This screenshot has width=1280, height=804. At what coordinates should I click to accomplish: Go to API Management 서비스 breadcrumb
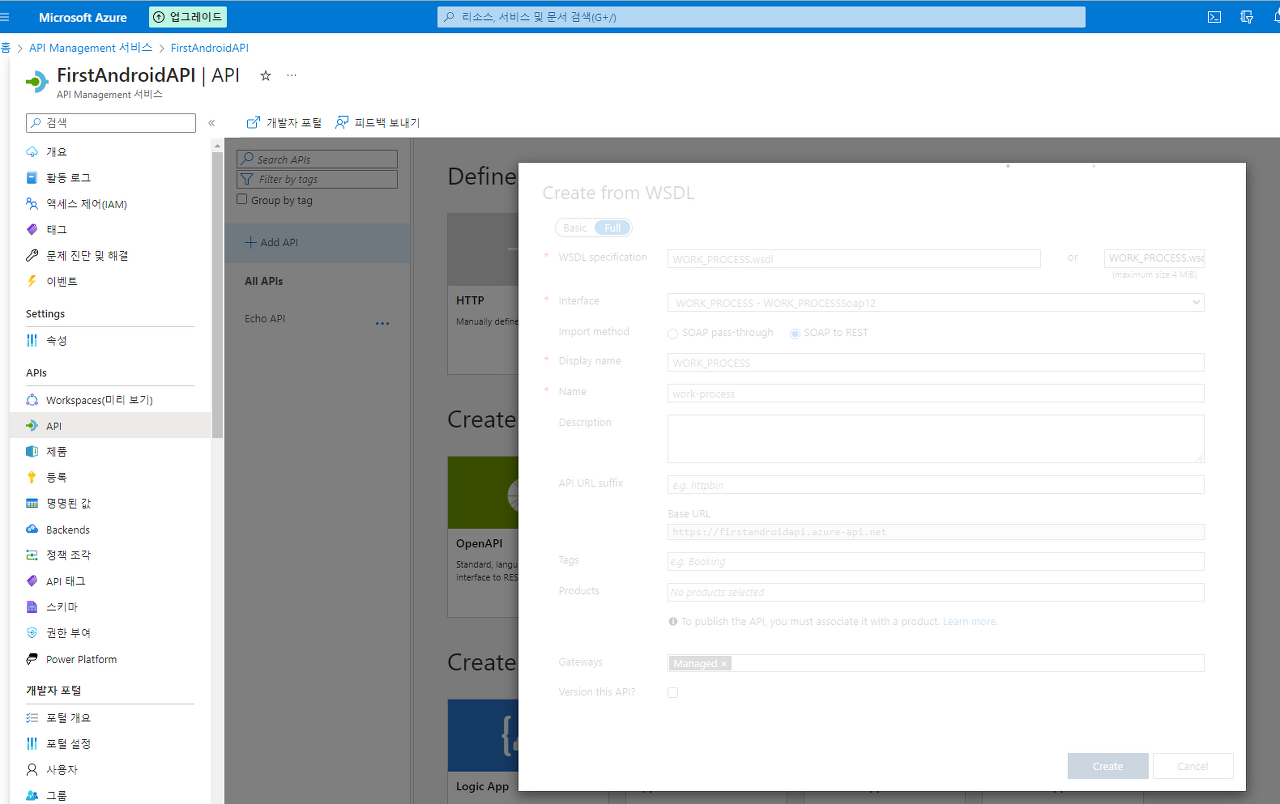(91, 48)
